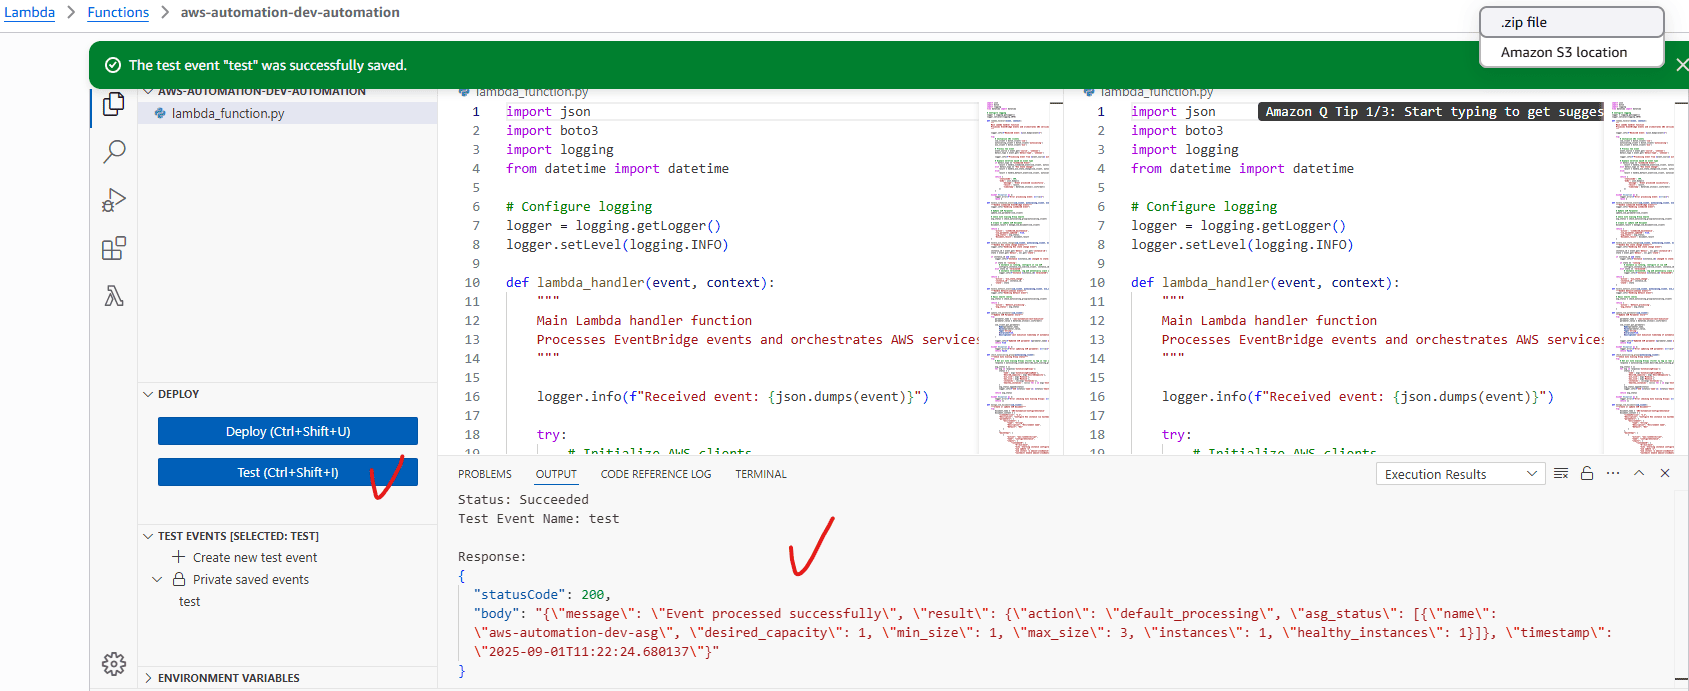Expand the ENVIRONMENT VARIABLES section

click(148, 678)
